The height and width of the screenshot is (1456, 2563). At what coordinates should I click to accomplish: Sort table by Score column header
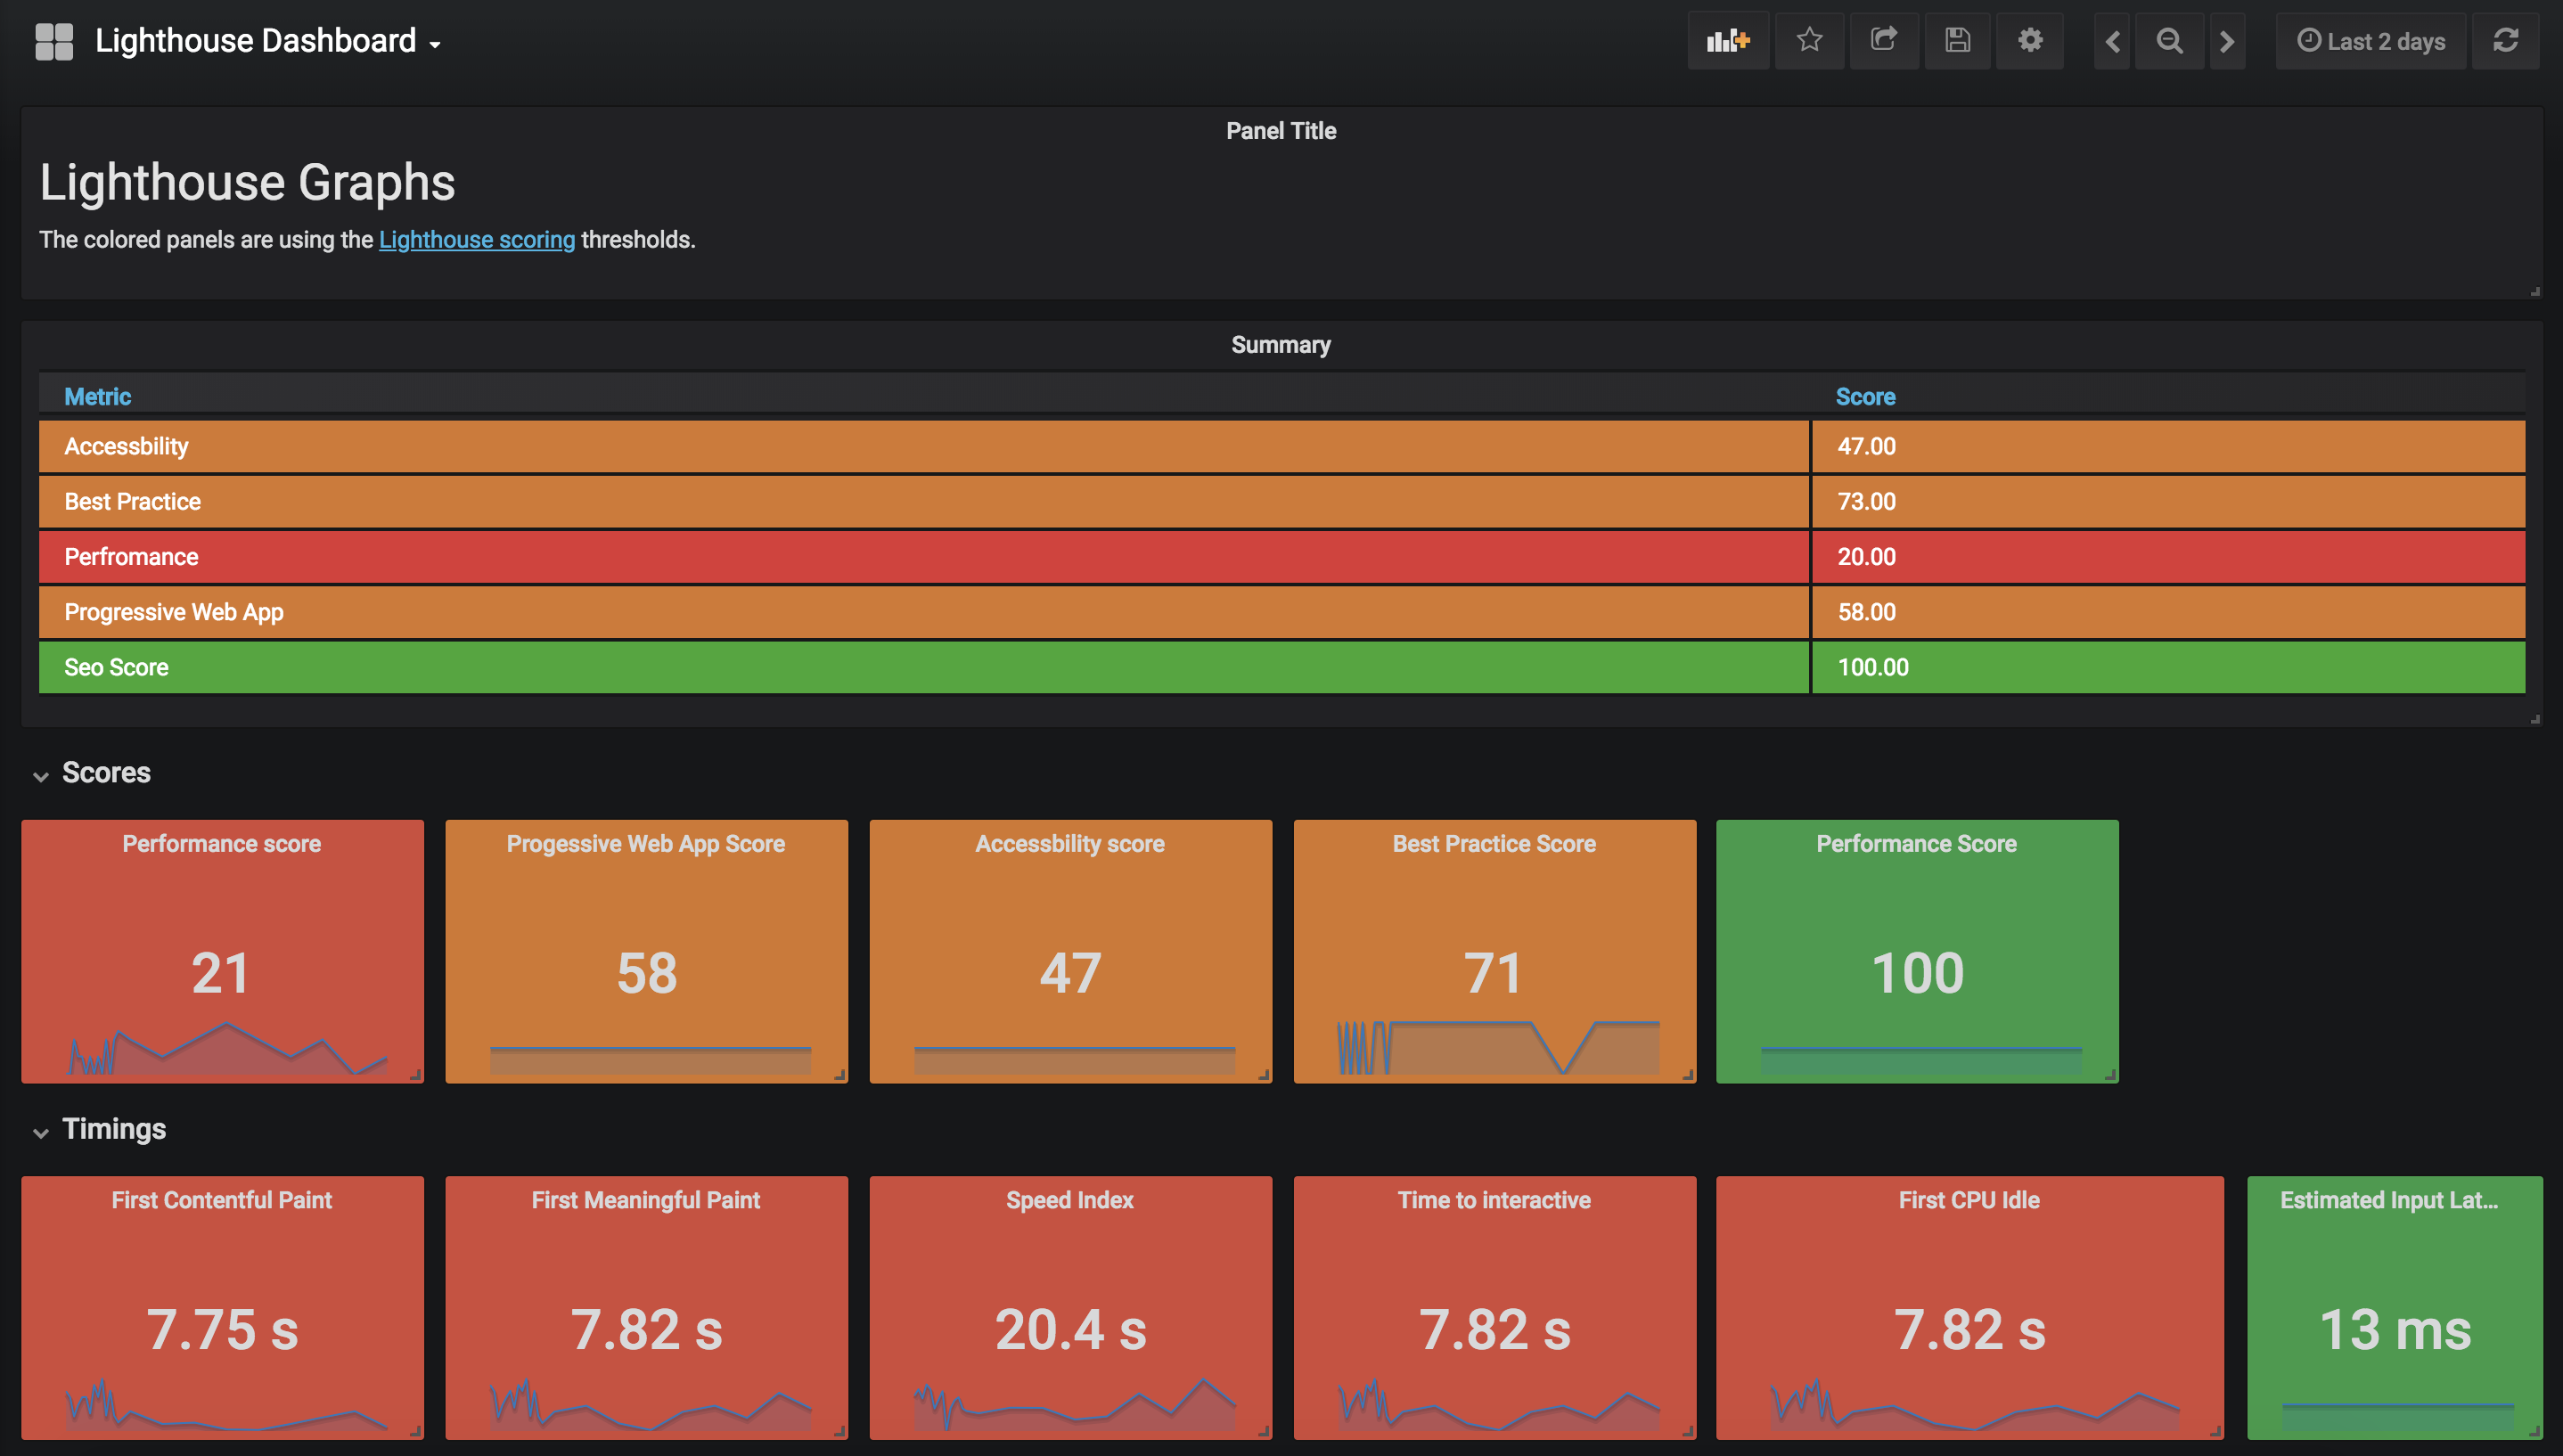(1864, 397)
